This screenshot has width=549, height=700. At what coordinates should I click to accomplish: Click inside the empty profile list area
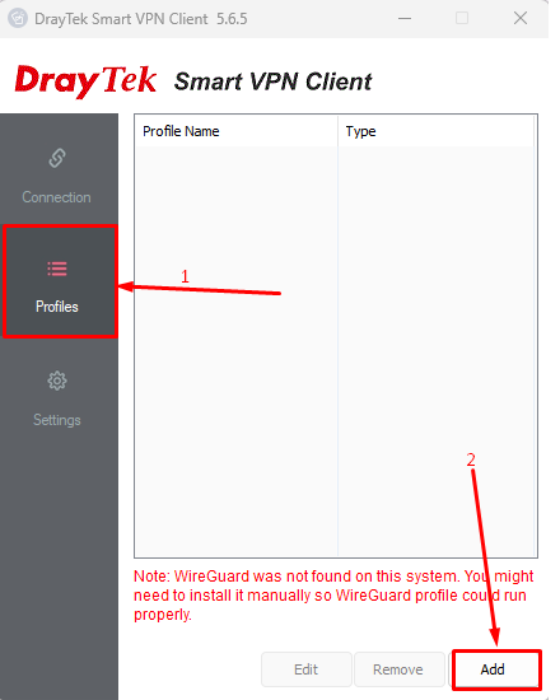pos(336,351)
